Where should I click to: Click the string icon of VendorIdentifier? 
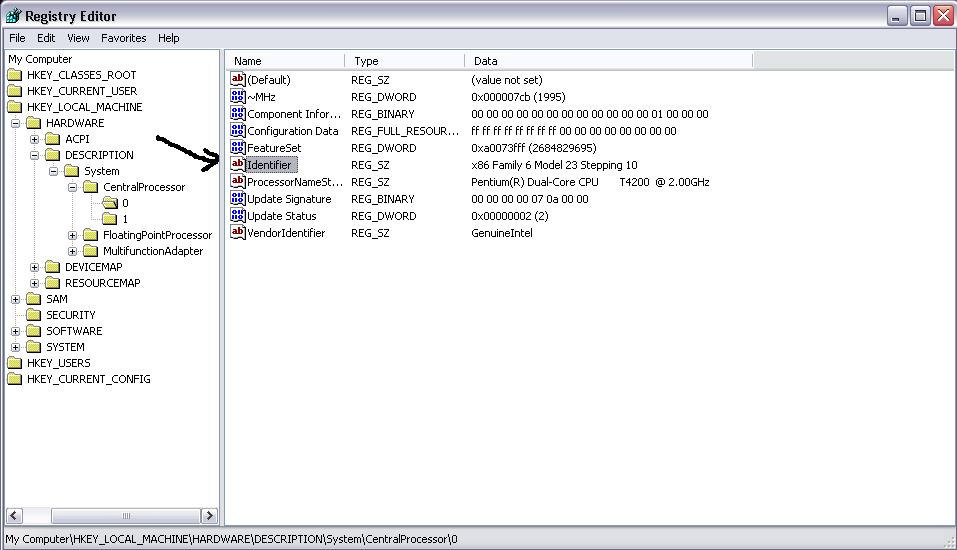coord(237,232)
